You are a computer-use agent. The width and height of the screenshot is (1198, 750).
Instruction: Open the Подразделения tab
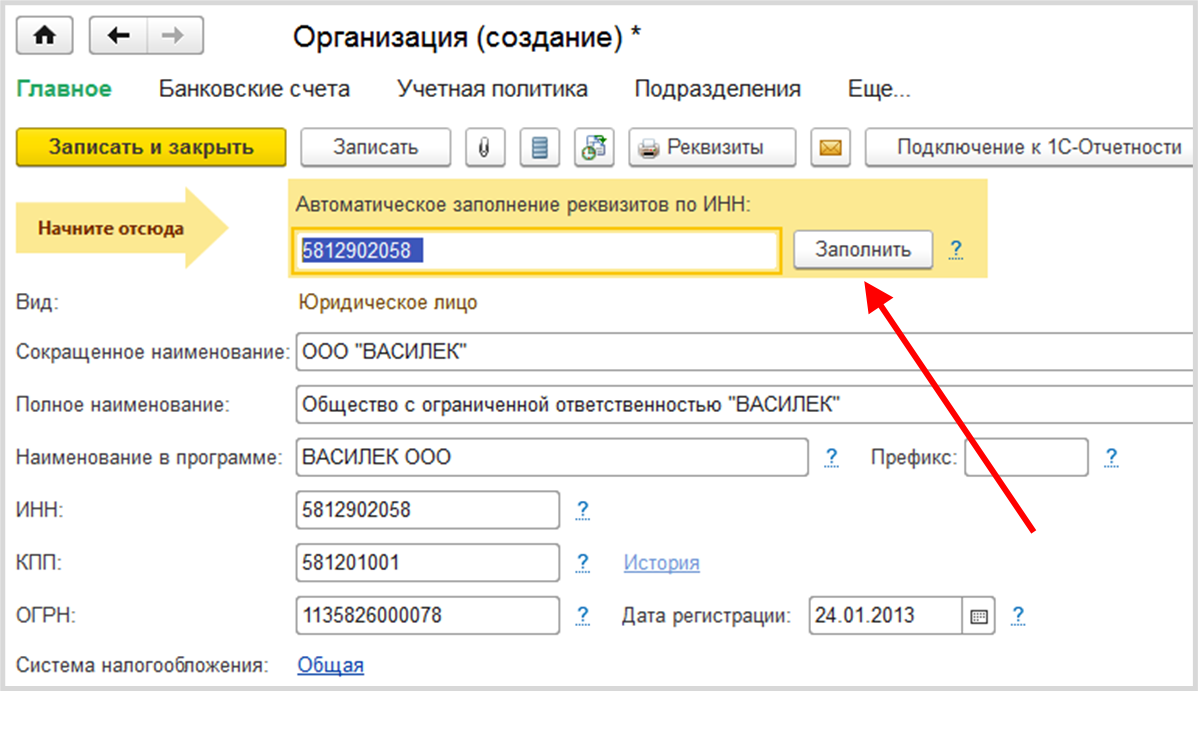pyautogui.click(x=717, y=89)
